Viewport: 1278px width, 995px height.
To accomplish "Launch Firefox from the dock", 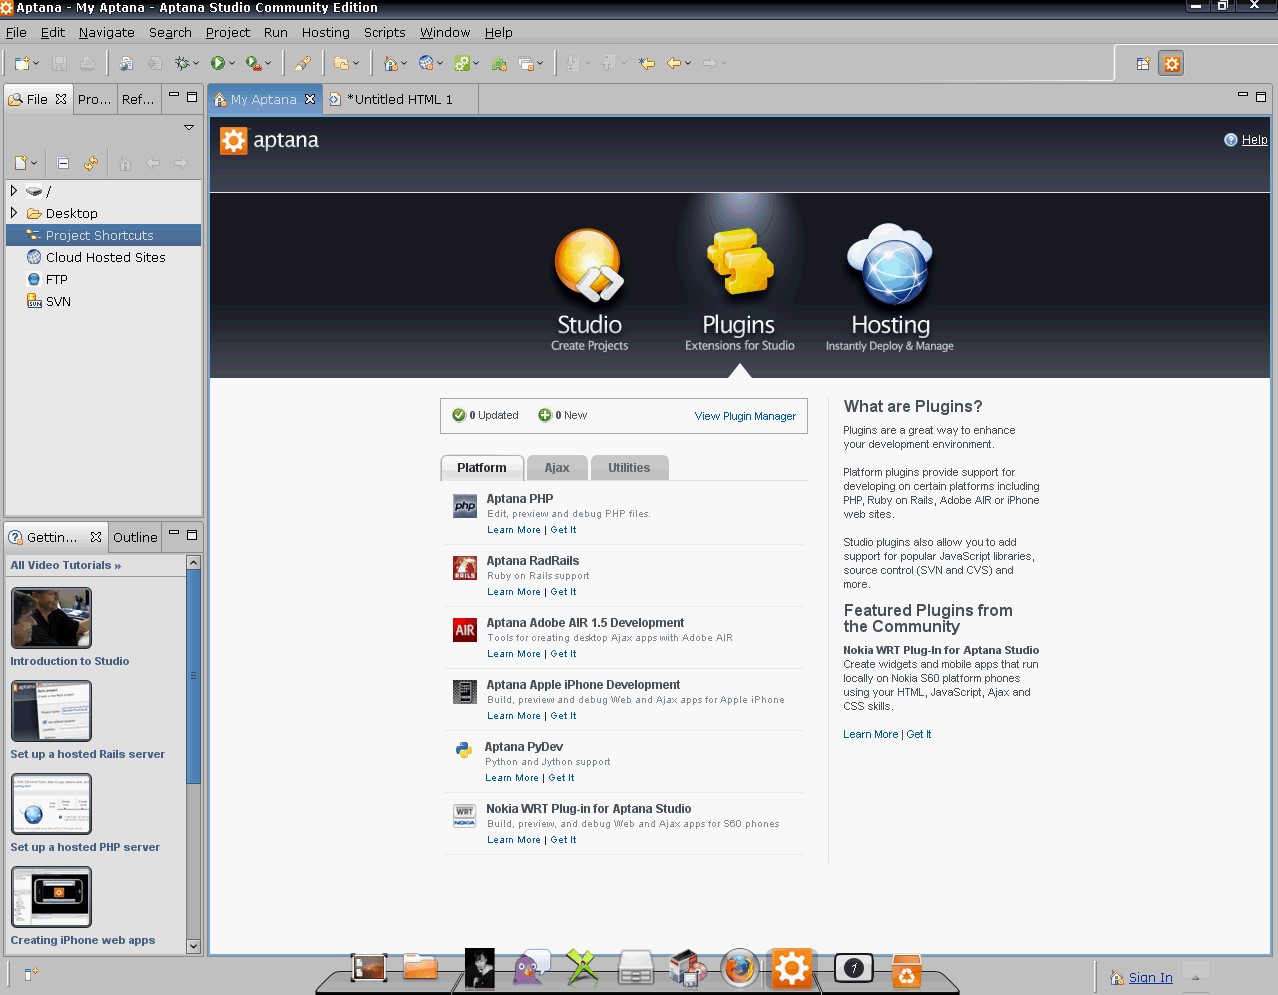I will coord(739,968).
